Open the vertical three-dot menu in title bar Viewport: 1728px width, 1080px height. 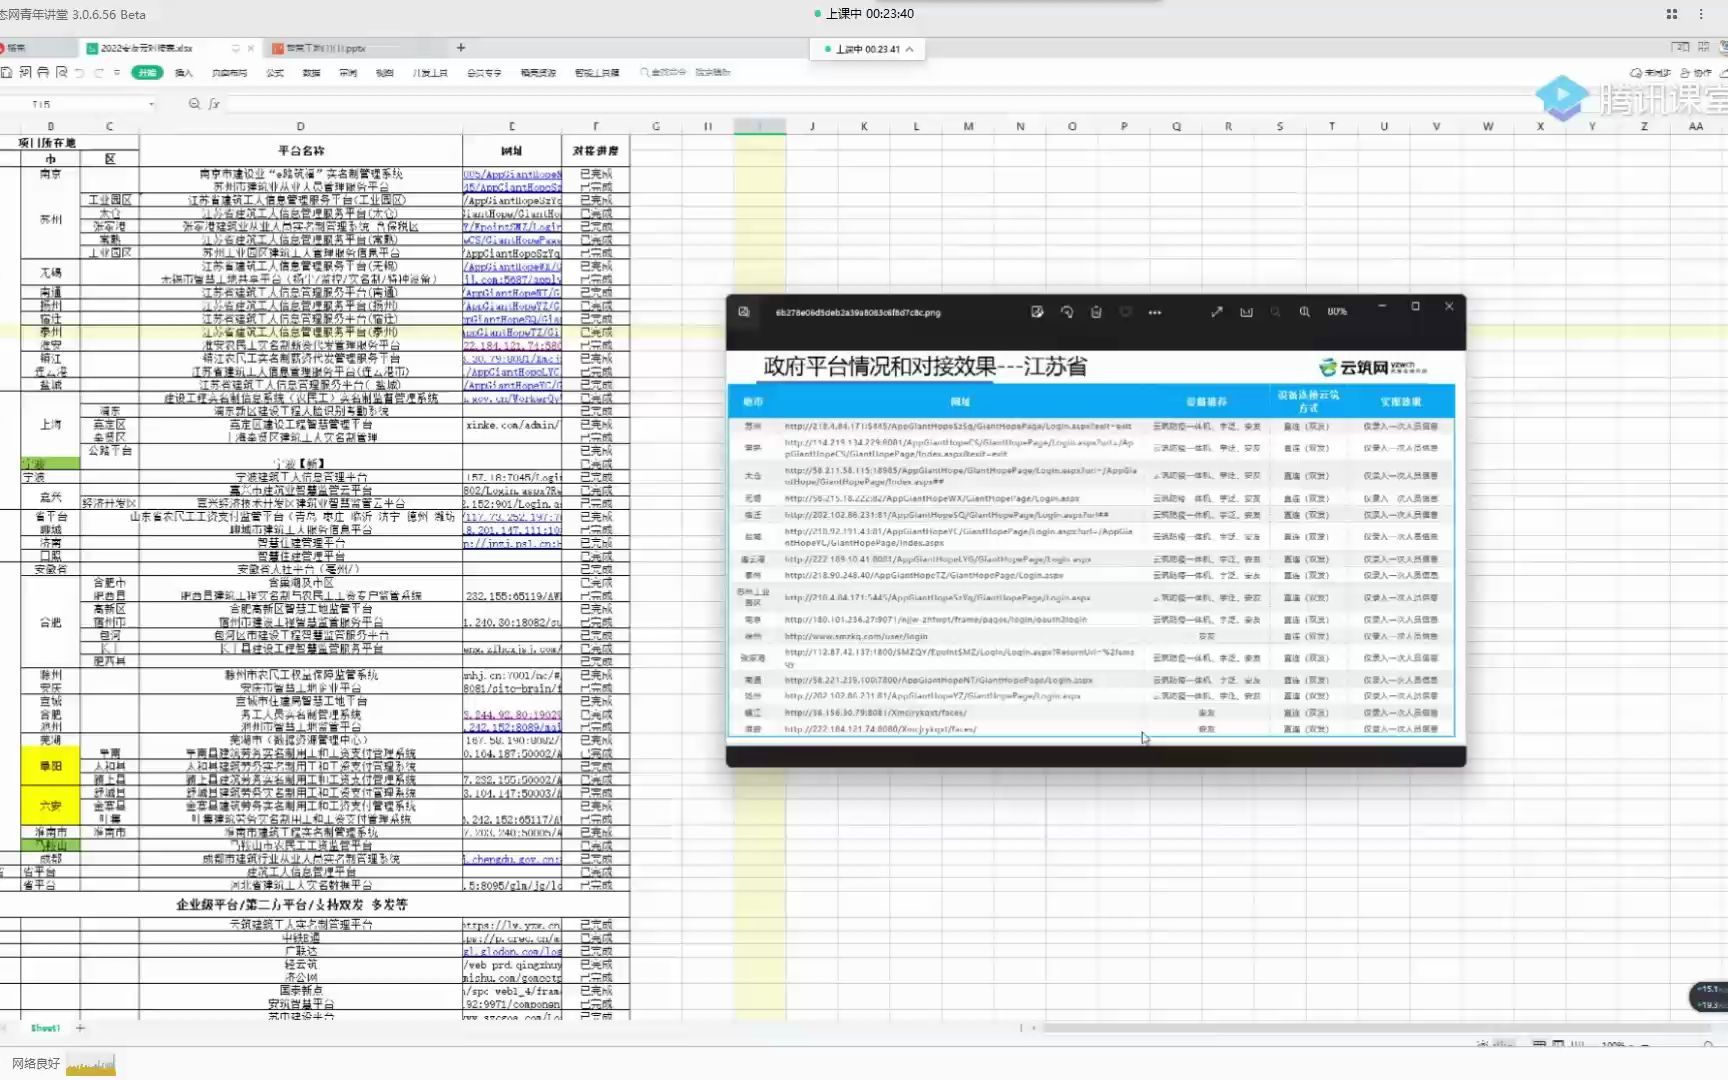(1700, 14)
